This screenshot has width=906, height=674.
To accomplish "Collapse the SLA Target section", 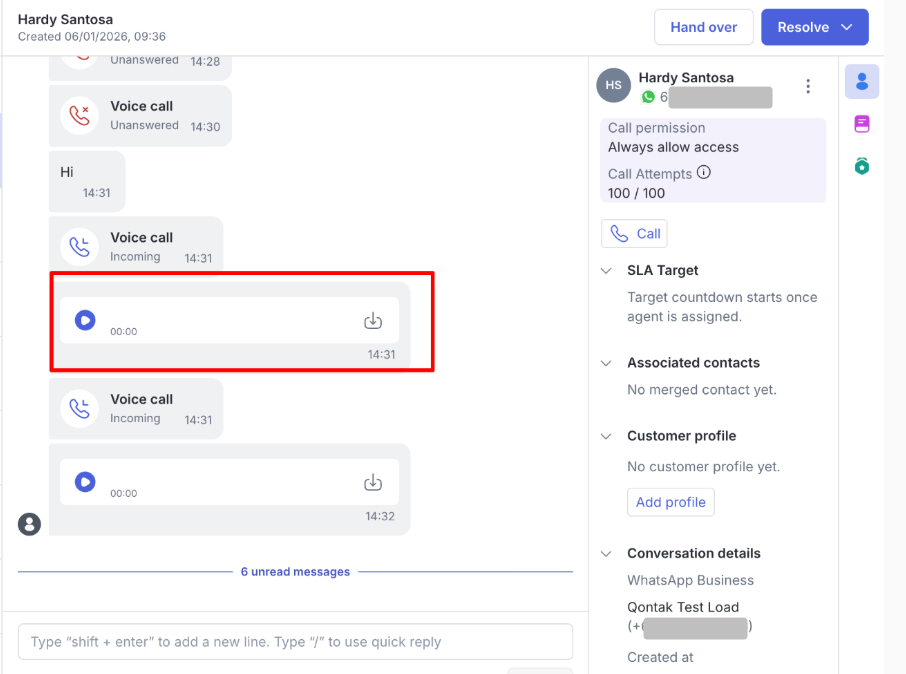I will coord(606,271).
